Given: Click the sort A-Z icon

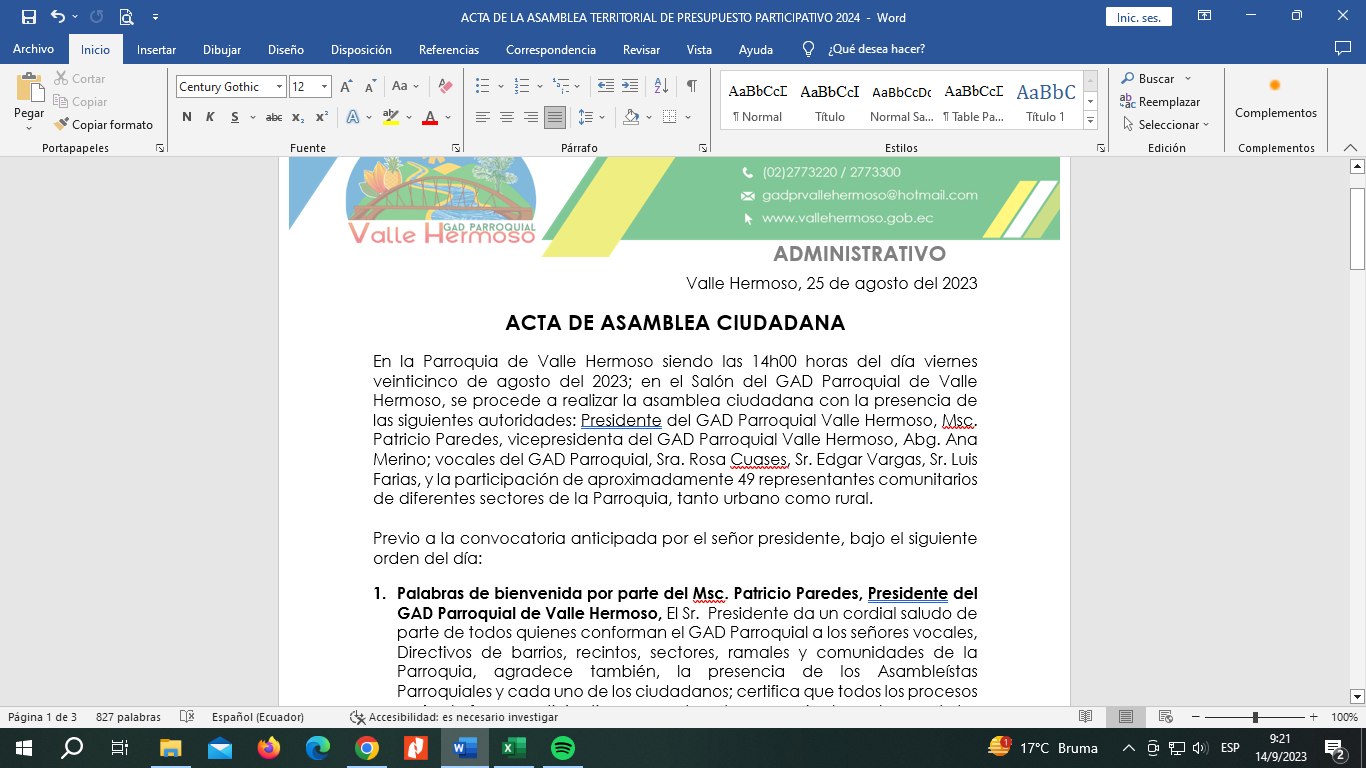Looking at the screenshot, I should tap(661, 87).
